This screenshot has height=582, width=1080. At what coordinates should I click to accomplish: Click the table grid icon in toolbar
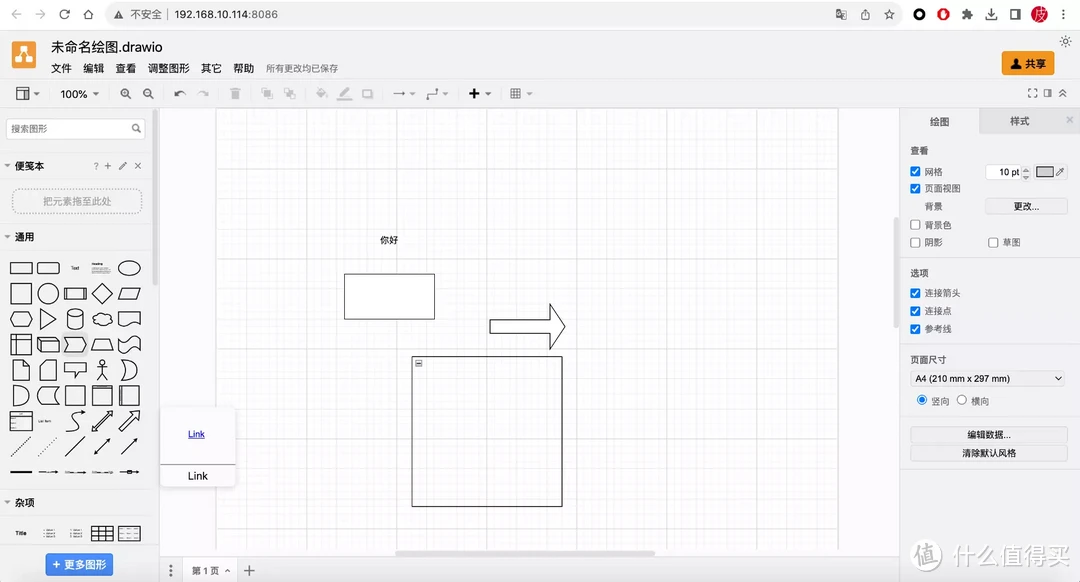[516, 94]
